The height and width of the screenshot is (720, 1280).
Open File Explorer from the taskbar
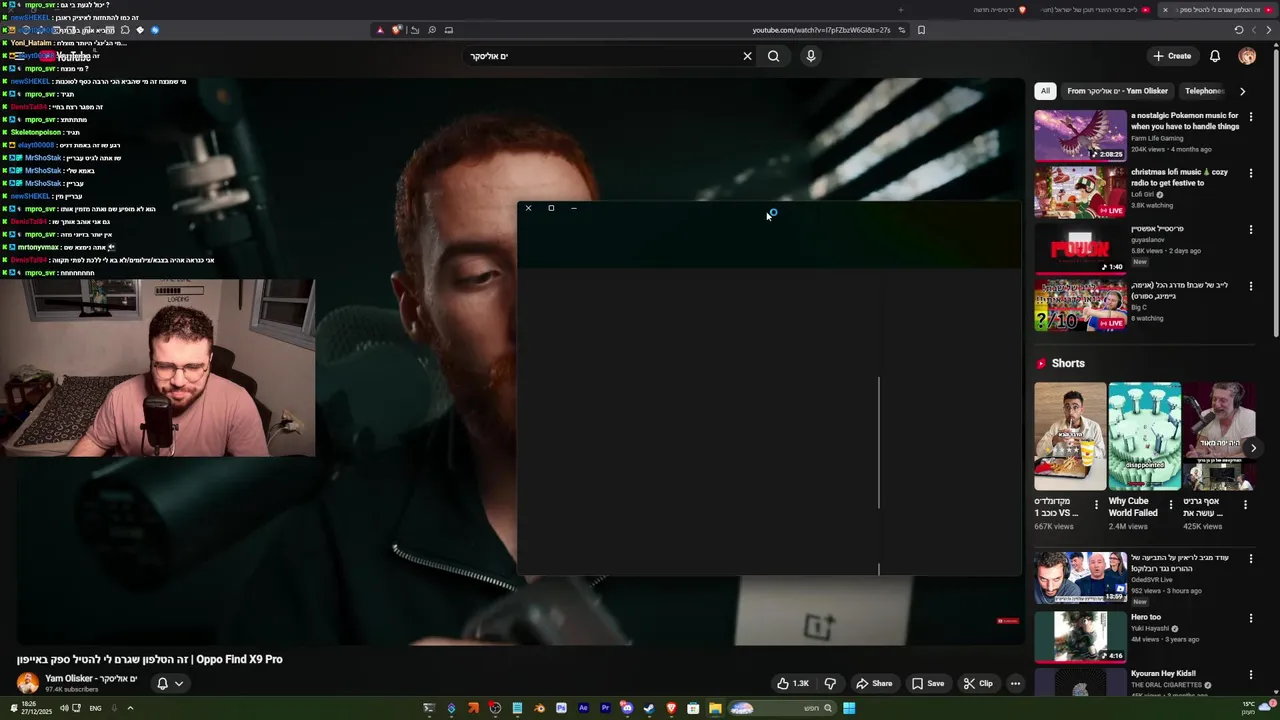[x=715, y=708]
